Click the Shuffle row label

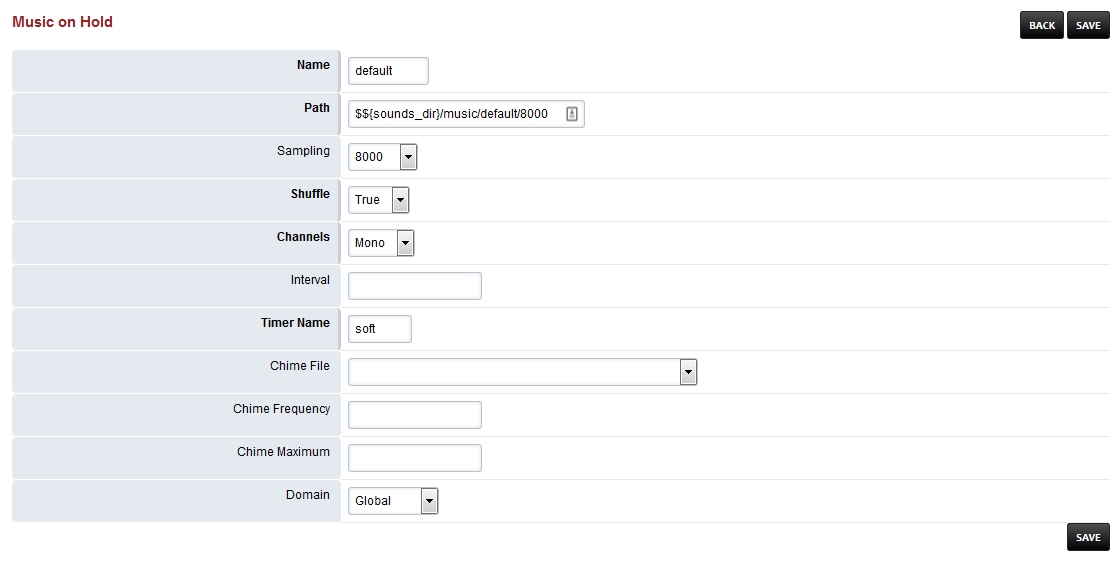(x=310, y=194)
